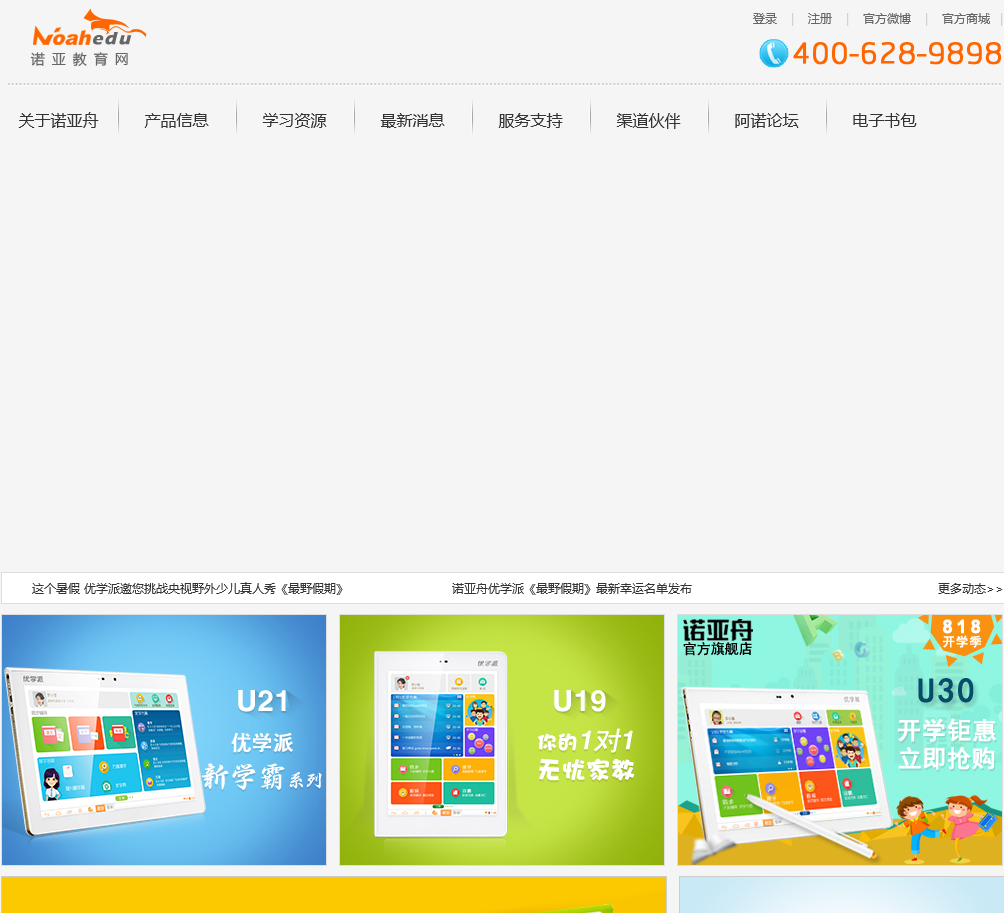Open the 关于诺亚舟 menu
1004x913 pixels.
click(x=58, y=120)
